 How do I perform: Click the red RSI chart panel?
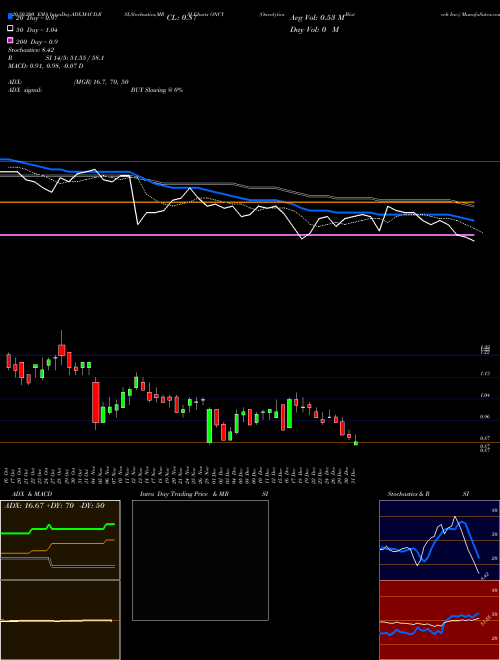(x=439, y=620)
